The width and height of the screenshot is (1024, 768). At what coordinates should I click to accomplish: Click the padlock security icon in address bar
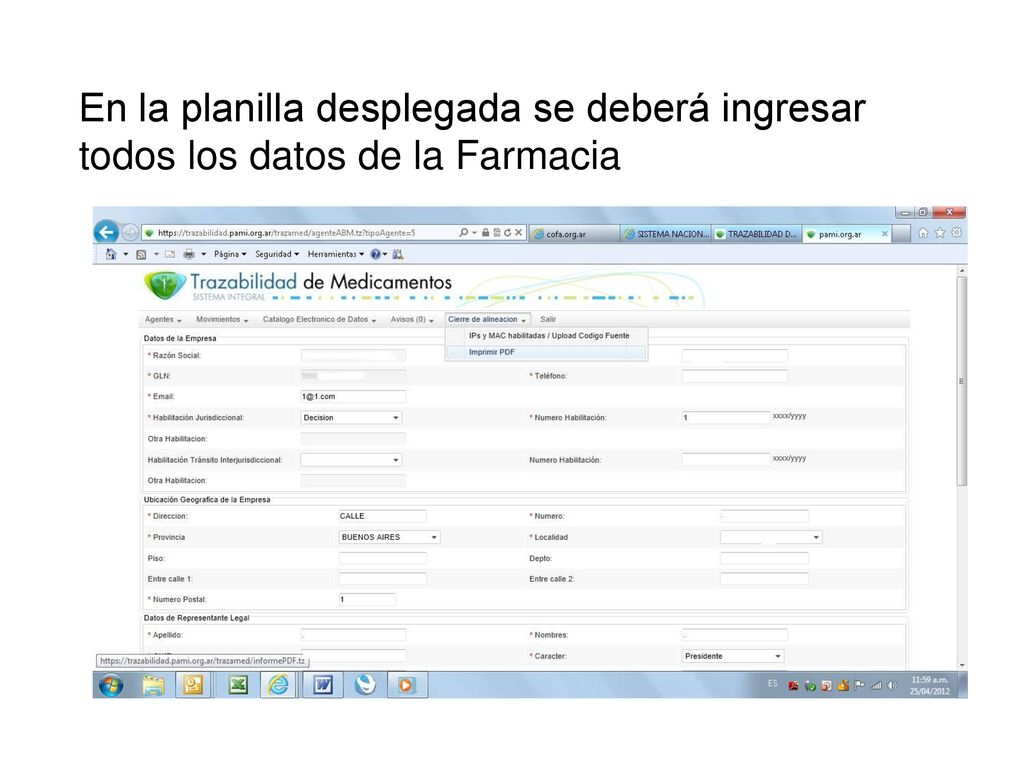tap(485, 232)
